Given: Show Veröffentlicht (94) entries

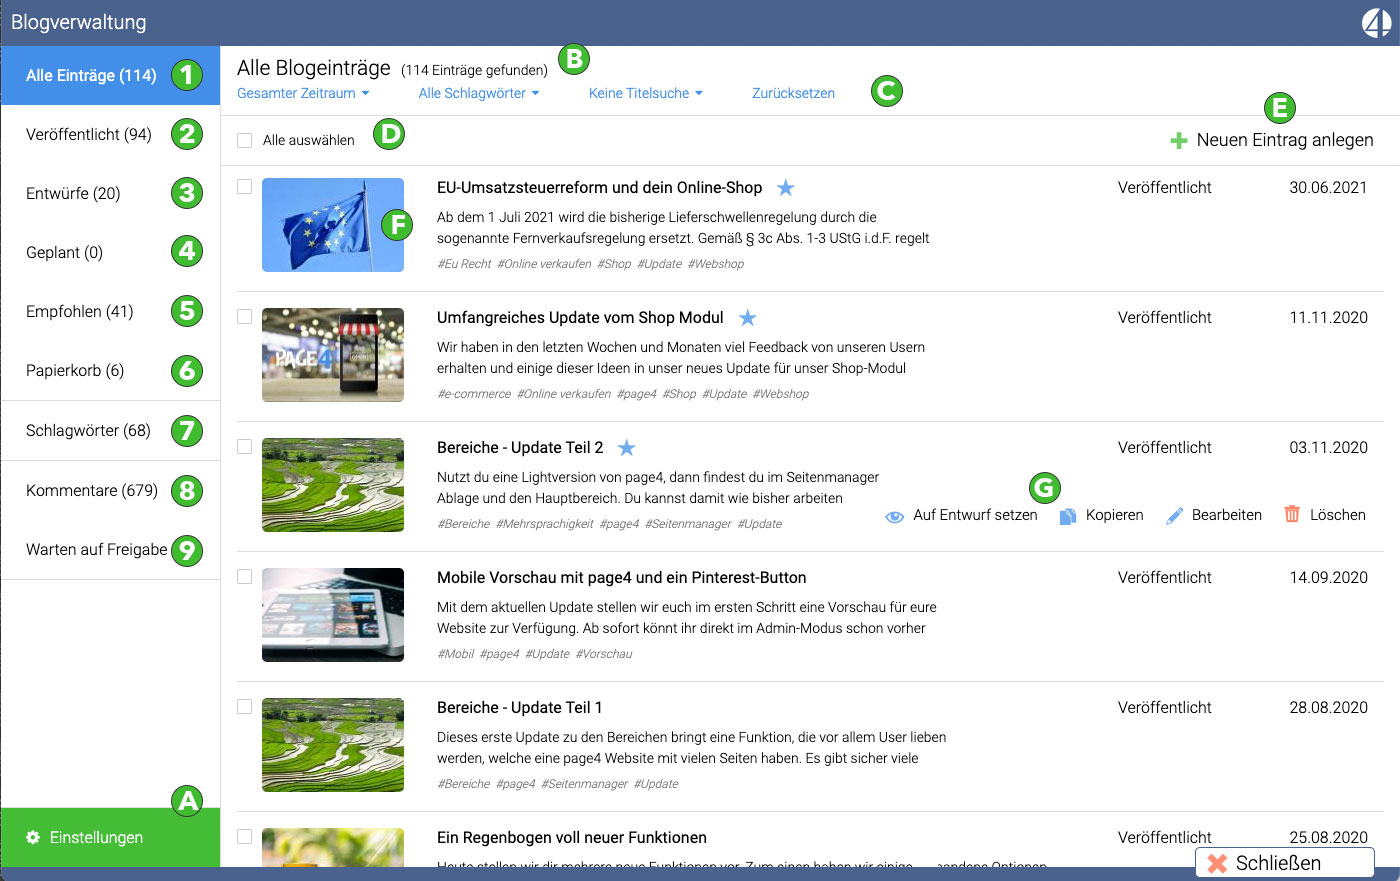Looking at the screenshot, I should coord(110,134).
